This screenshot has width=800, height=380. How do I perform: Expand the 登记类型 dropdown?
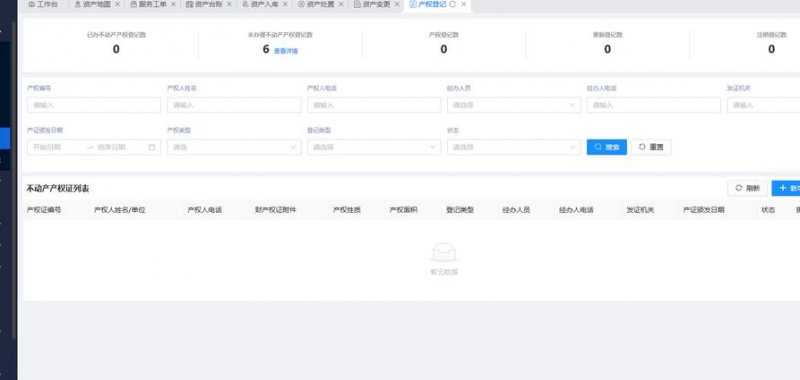[374, 147]
